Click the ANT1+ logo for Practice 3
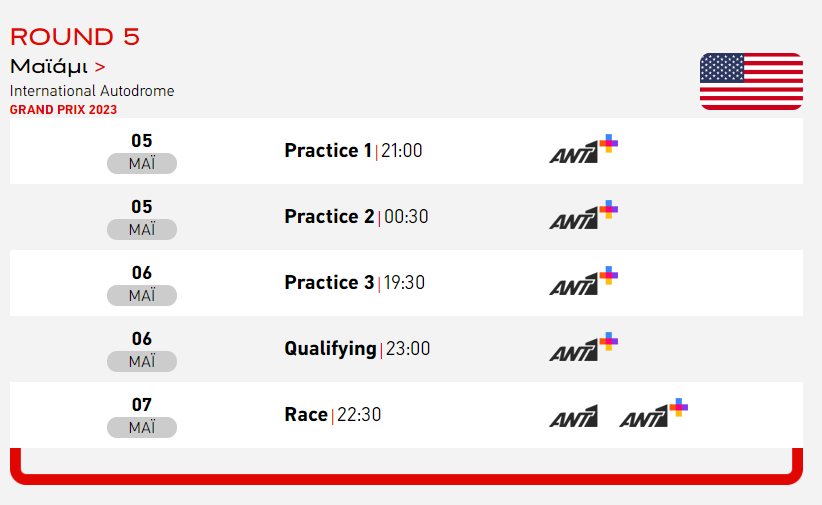Image resolution: width=822 pixels, height=505 pixels. 583,281
